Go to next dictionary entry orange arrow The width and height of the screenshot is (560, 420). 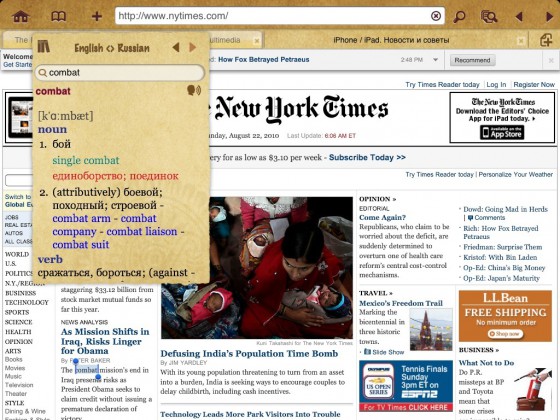point(192,47)
